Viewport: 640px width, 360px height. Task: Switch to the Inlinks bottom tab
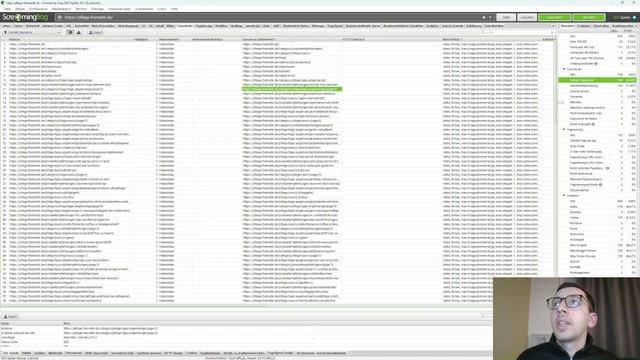click(x=27, y=353)
